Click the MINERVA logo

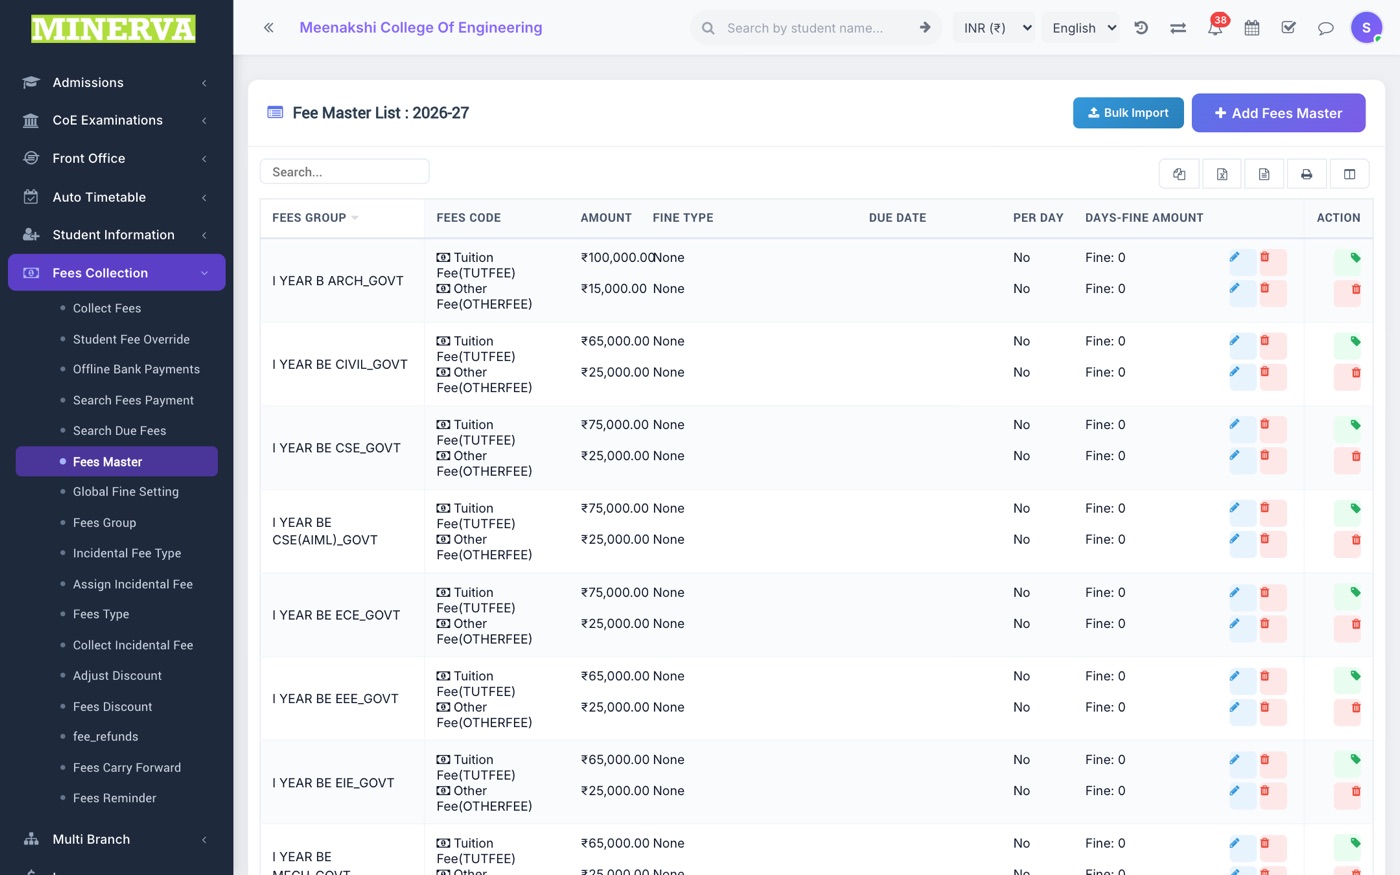pyautogui.click(x=113, y=29)
